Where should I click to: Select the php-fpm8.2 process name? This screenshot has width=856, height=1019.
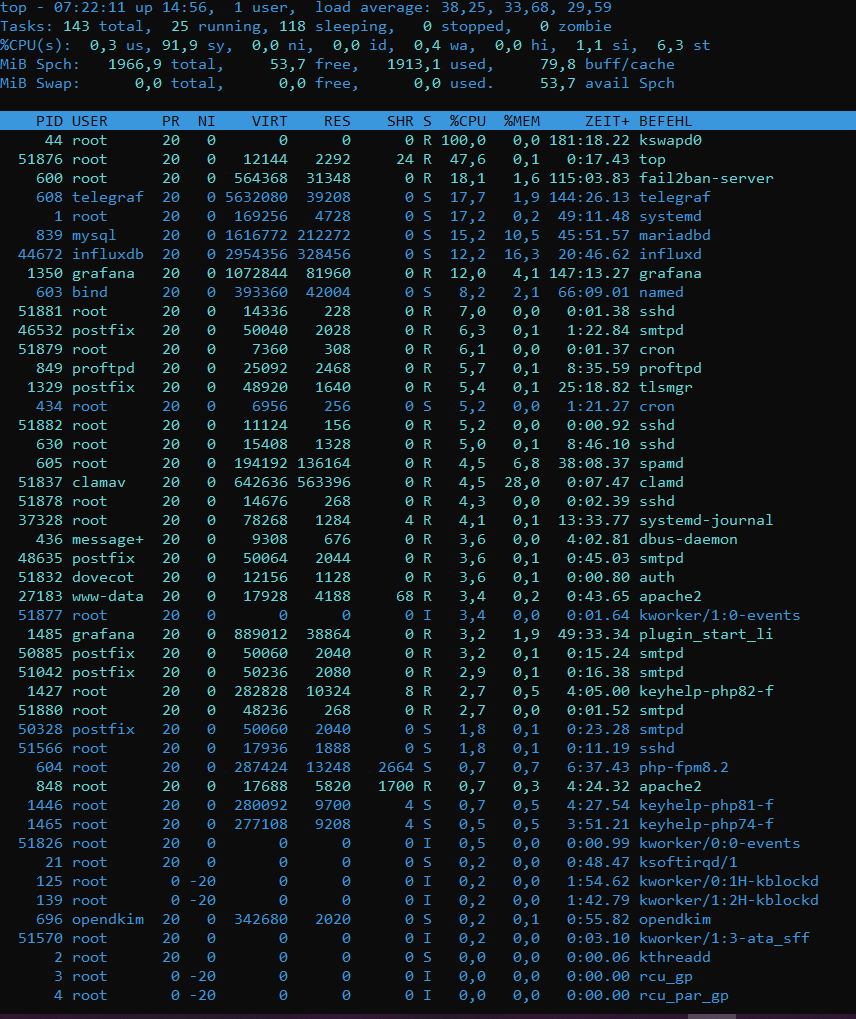coord(683,767)
